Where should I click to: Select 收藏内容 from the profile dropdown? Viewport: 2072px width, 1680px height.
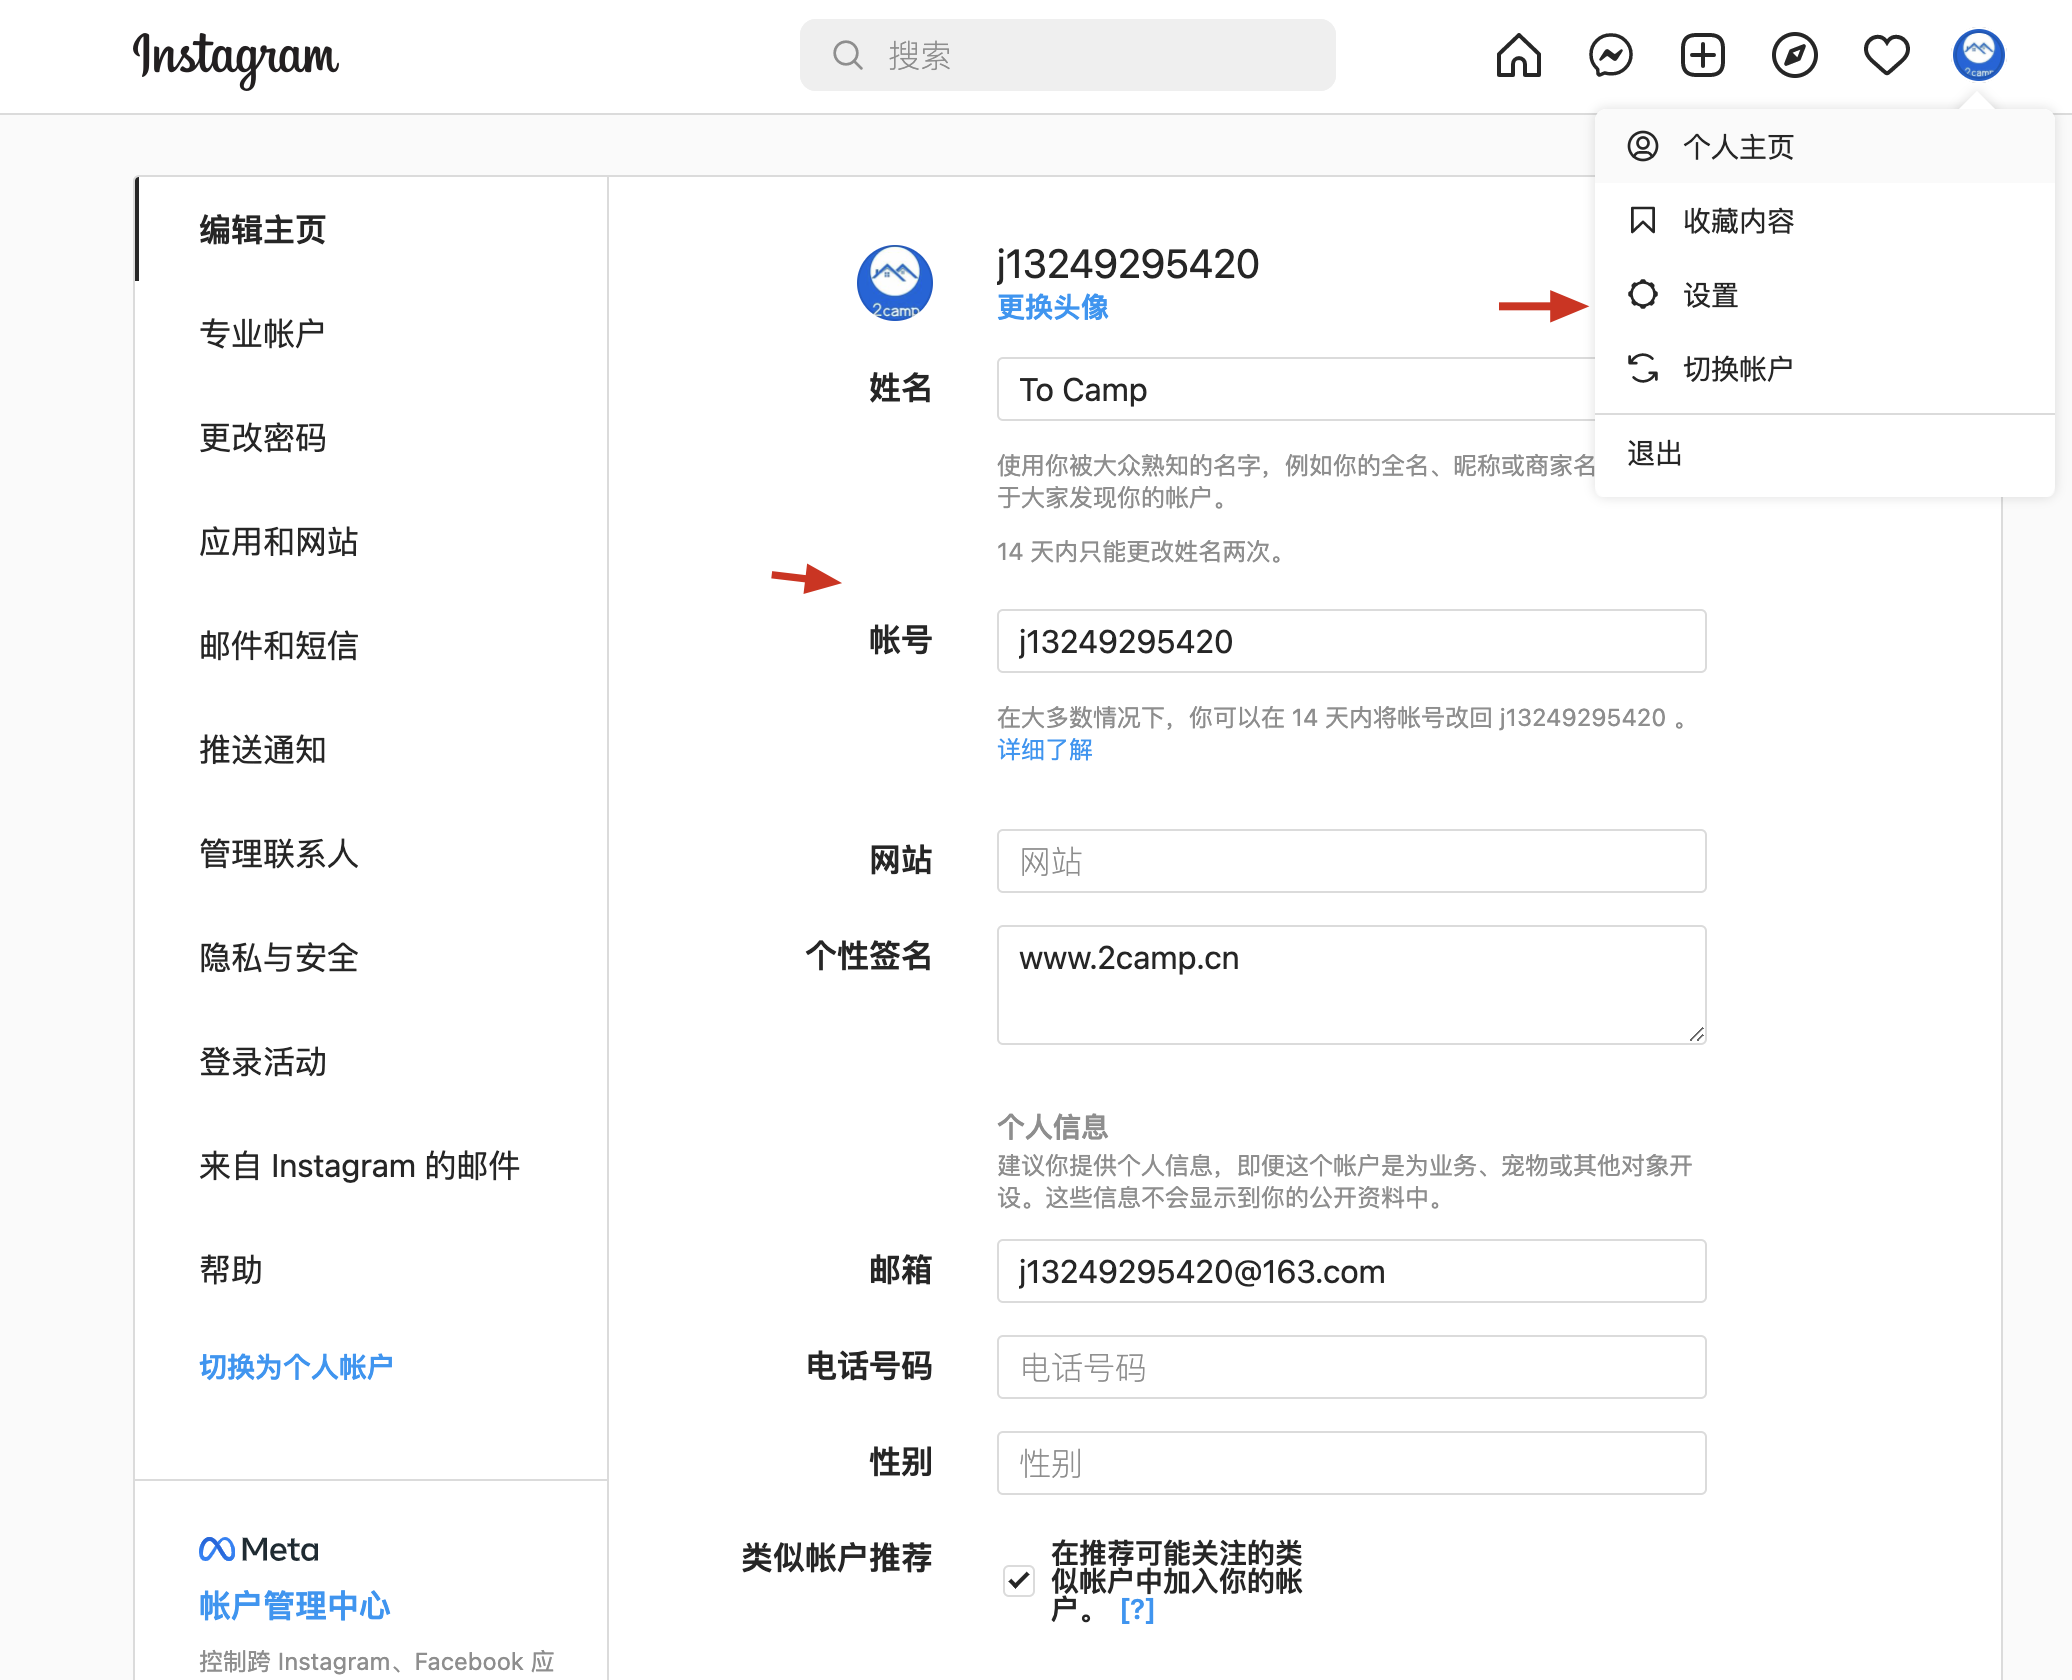(x=1738, y=222)
